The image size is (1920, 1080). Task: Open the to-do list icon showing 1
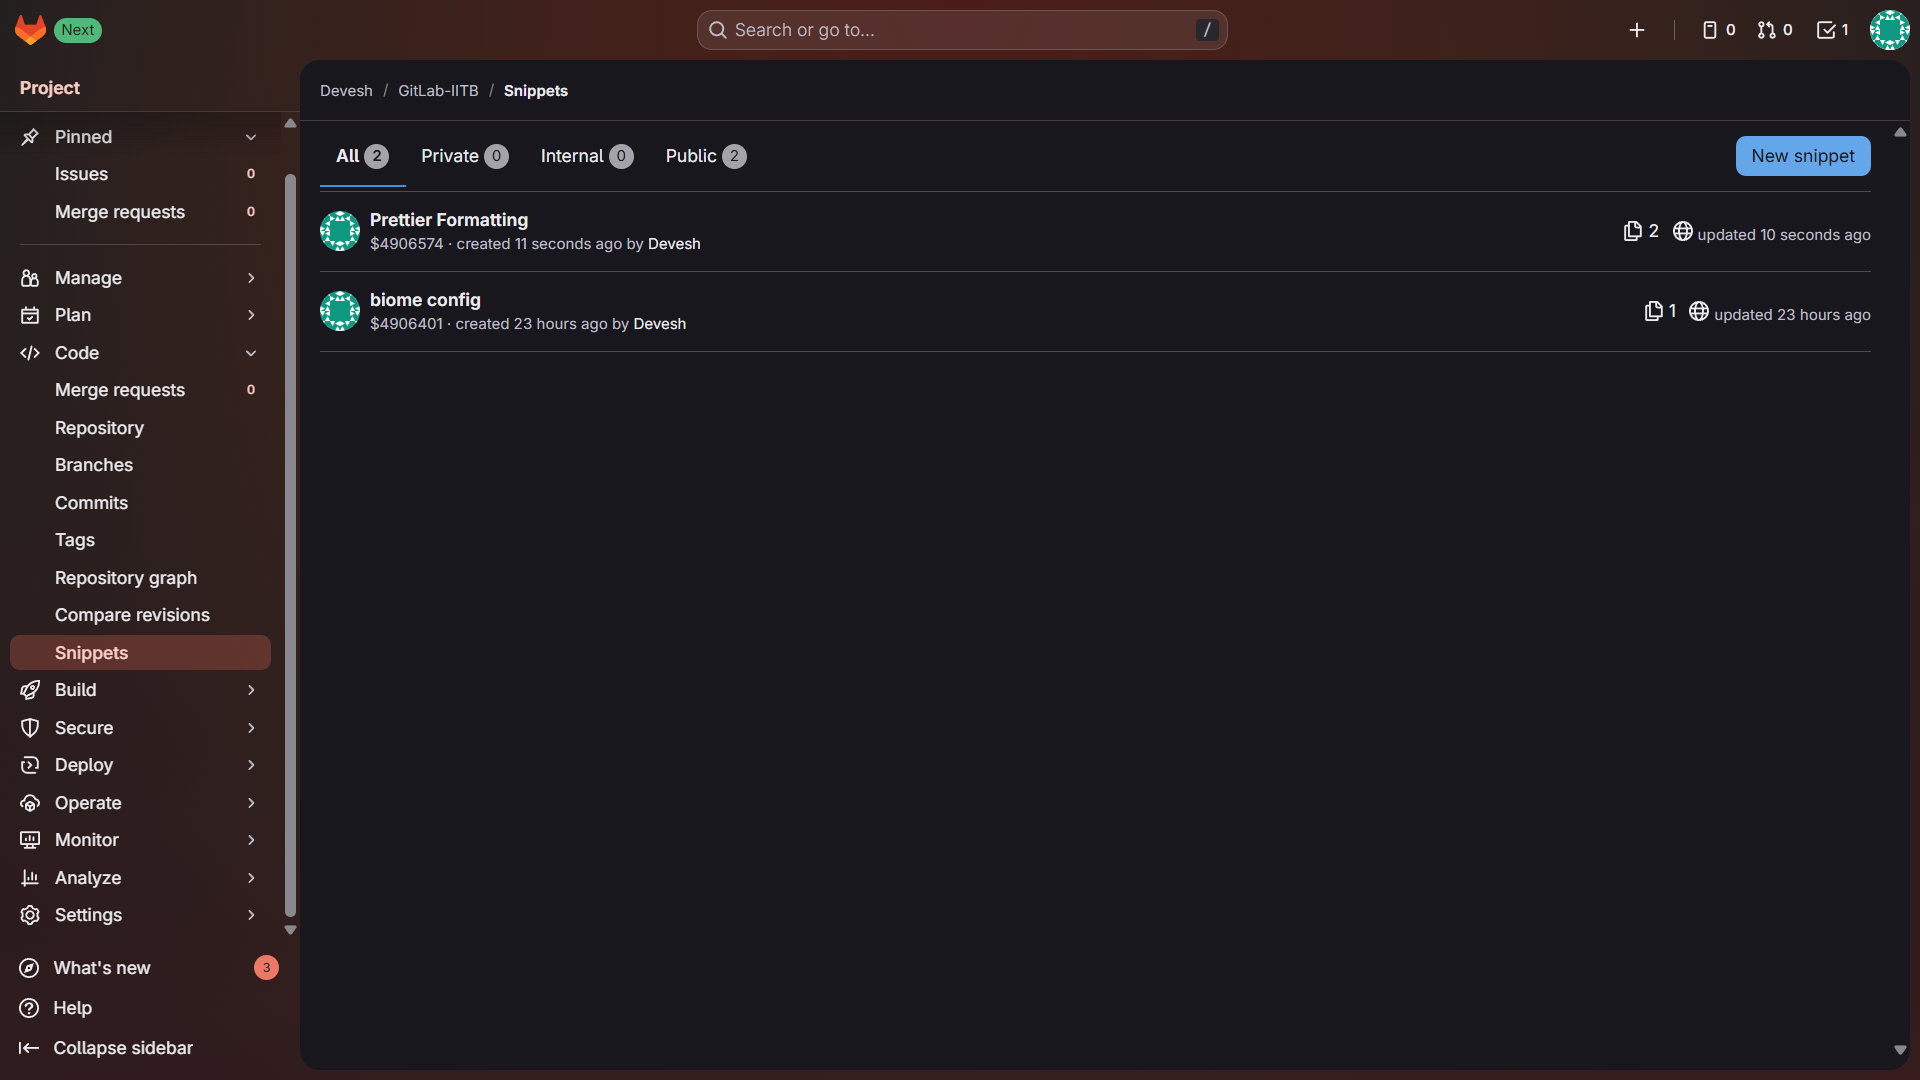click(1829, 30)
